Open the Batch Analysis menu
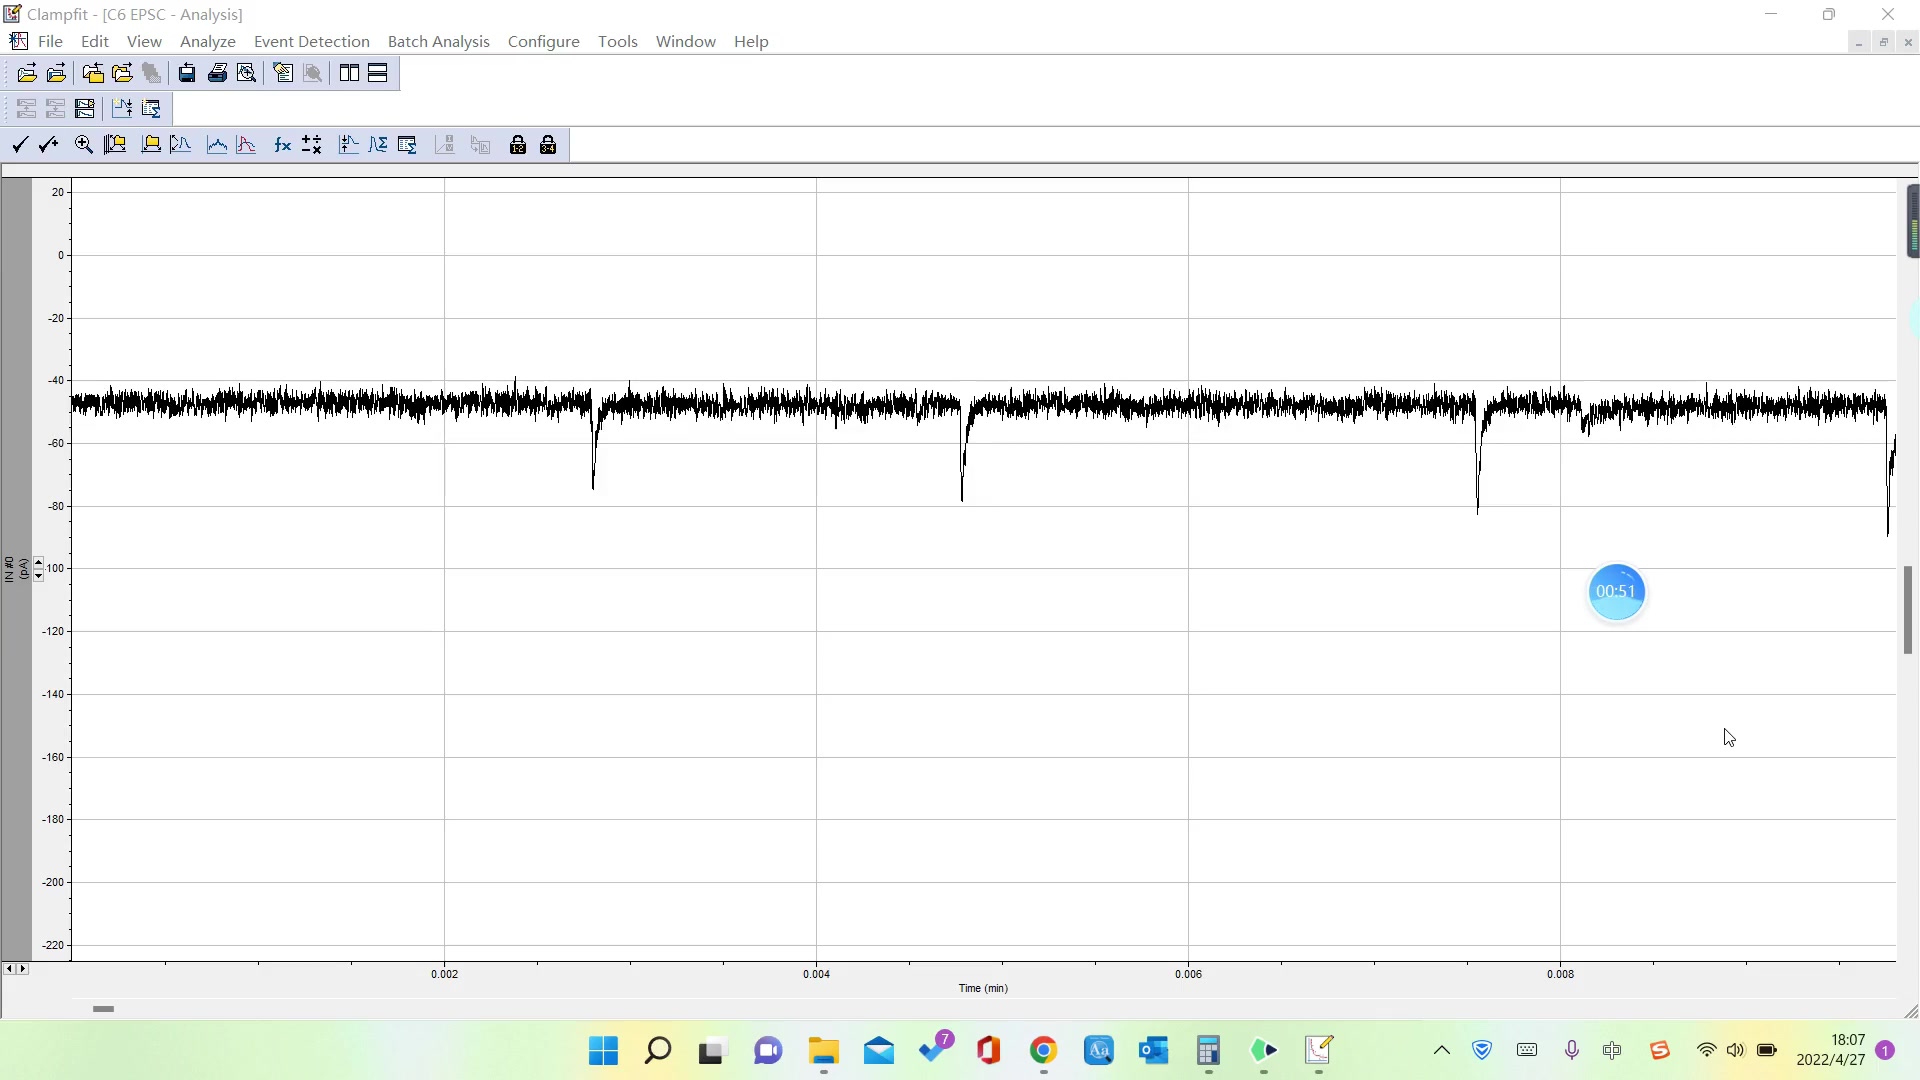 click(438, 41)
